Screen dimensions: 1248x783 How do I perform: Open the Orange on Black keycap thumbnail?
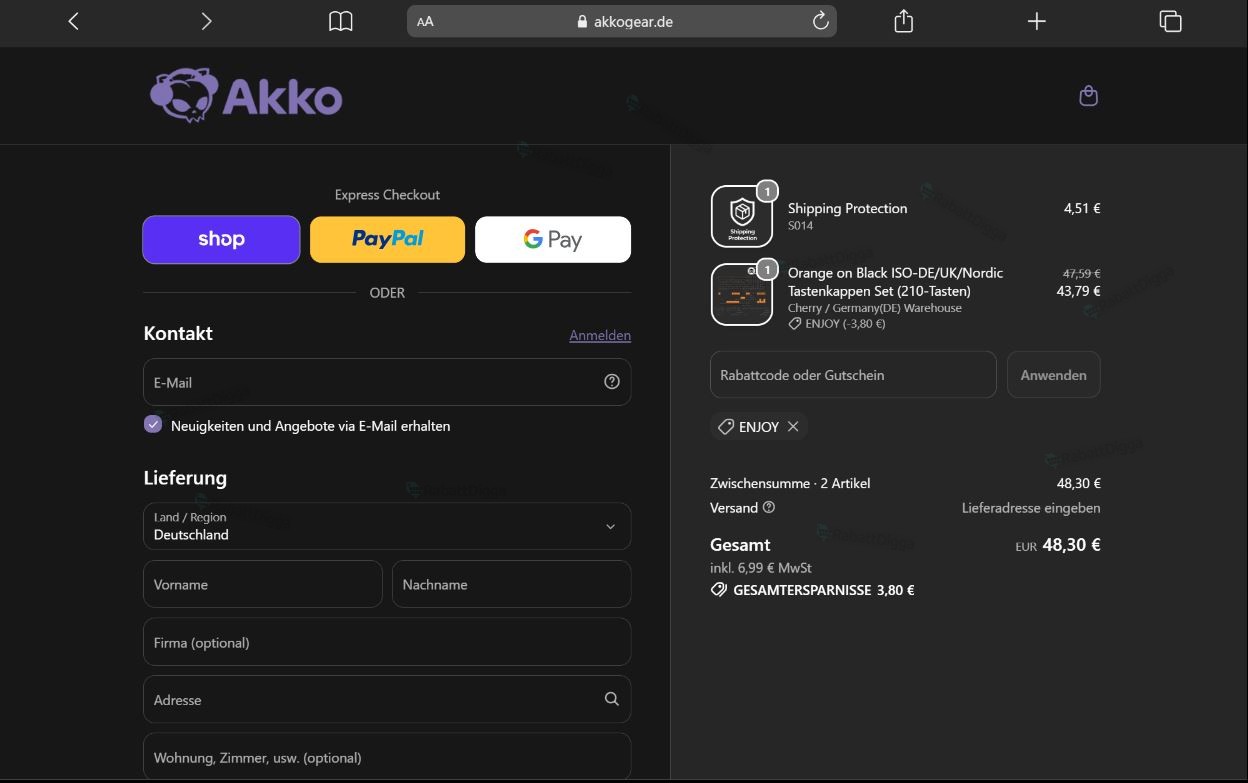point(742,294)
